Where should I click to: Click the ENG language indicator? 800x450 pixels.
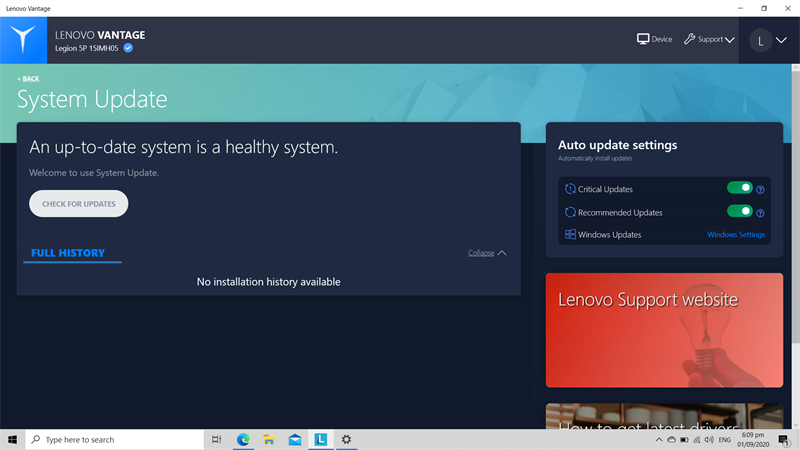[724, 440]
